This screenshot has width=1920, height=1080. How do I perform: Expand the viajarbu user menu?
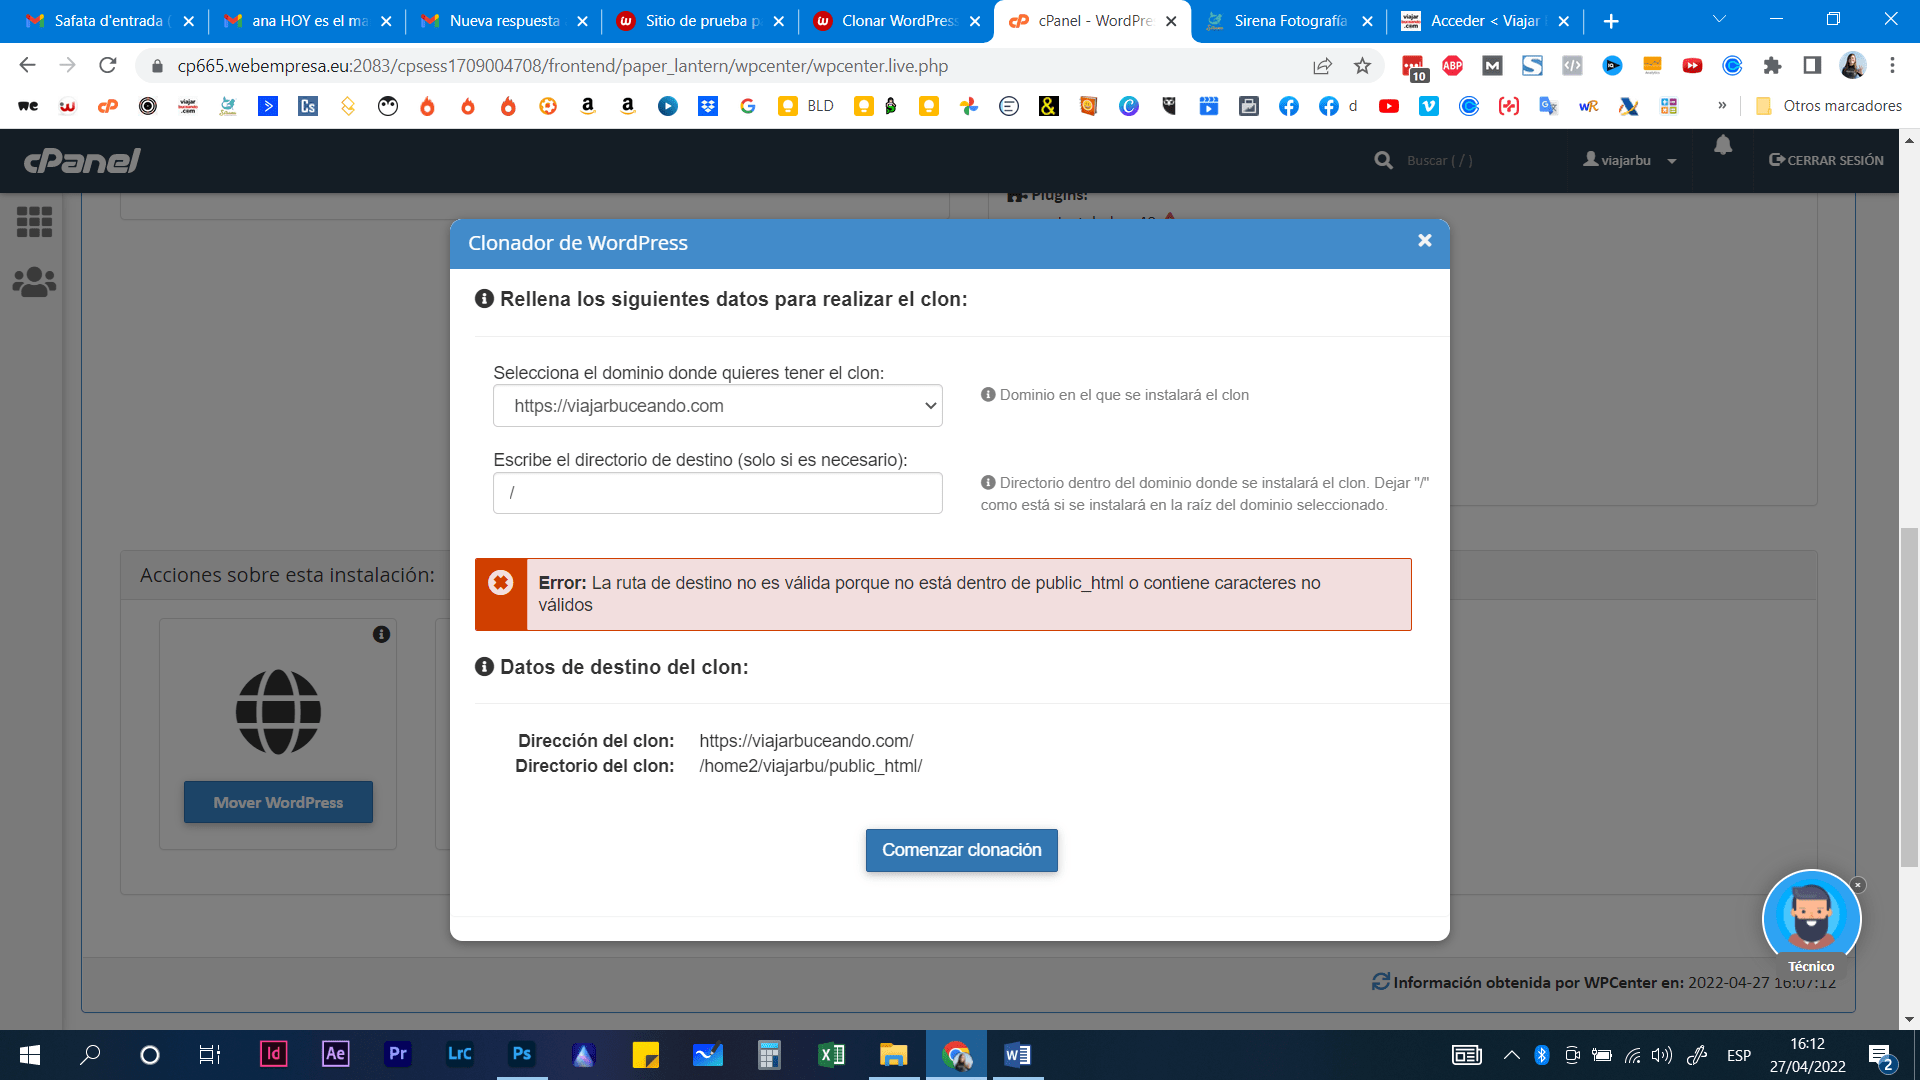tap(1629, 160)
